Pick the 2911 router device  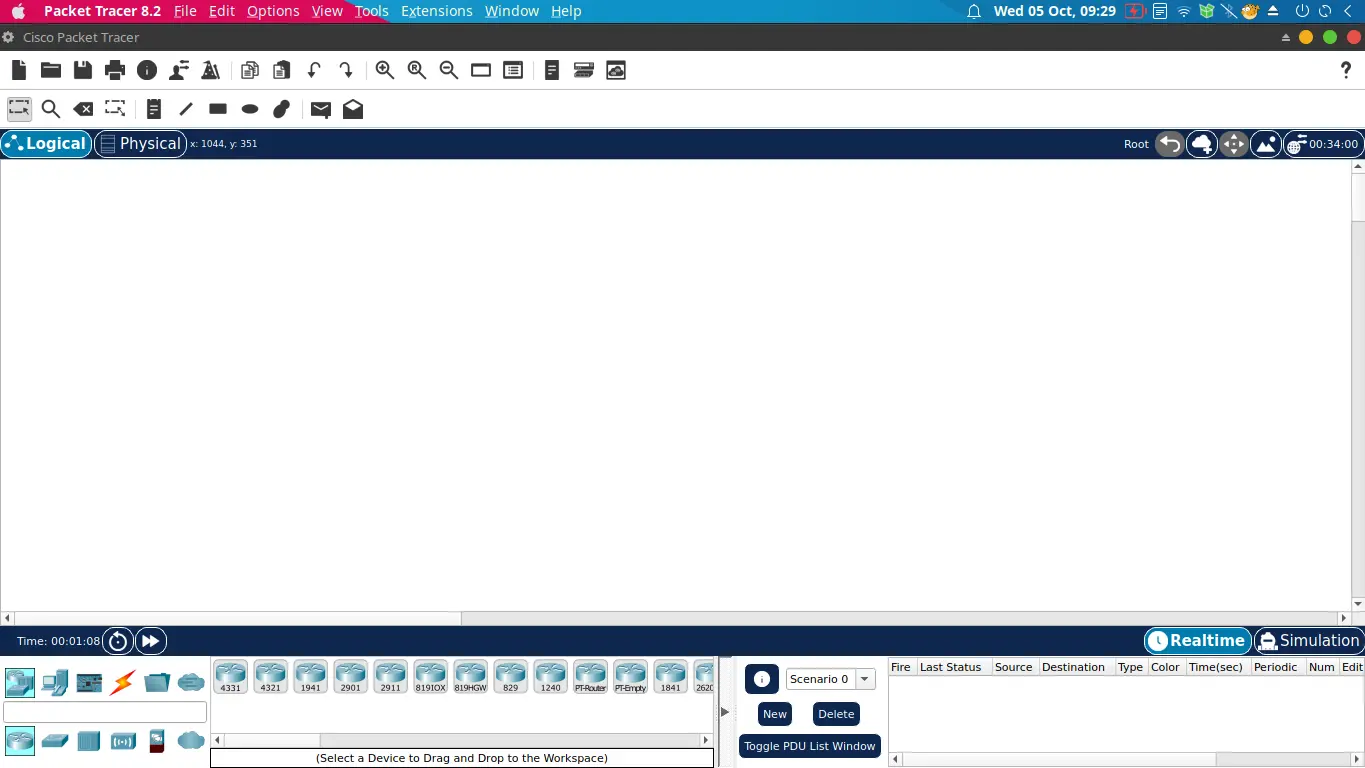pos(391,677)
